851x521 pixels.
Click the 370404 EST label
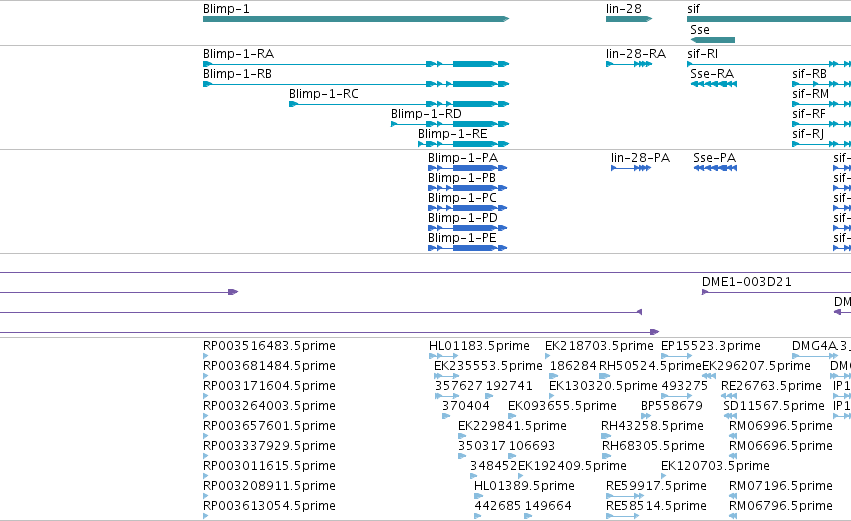click(x=466, y=406)
